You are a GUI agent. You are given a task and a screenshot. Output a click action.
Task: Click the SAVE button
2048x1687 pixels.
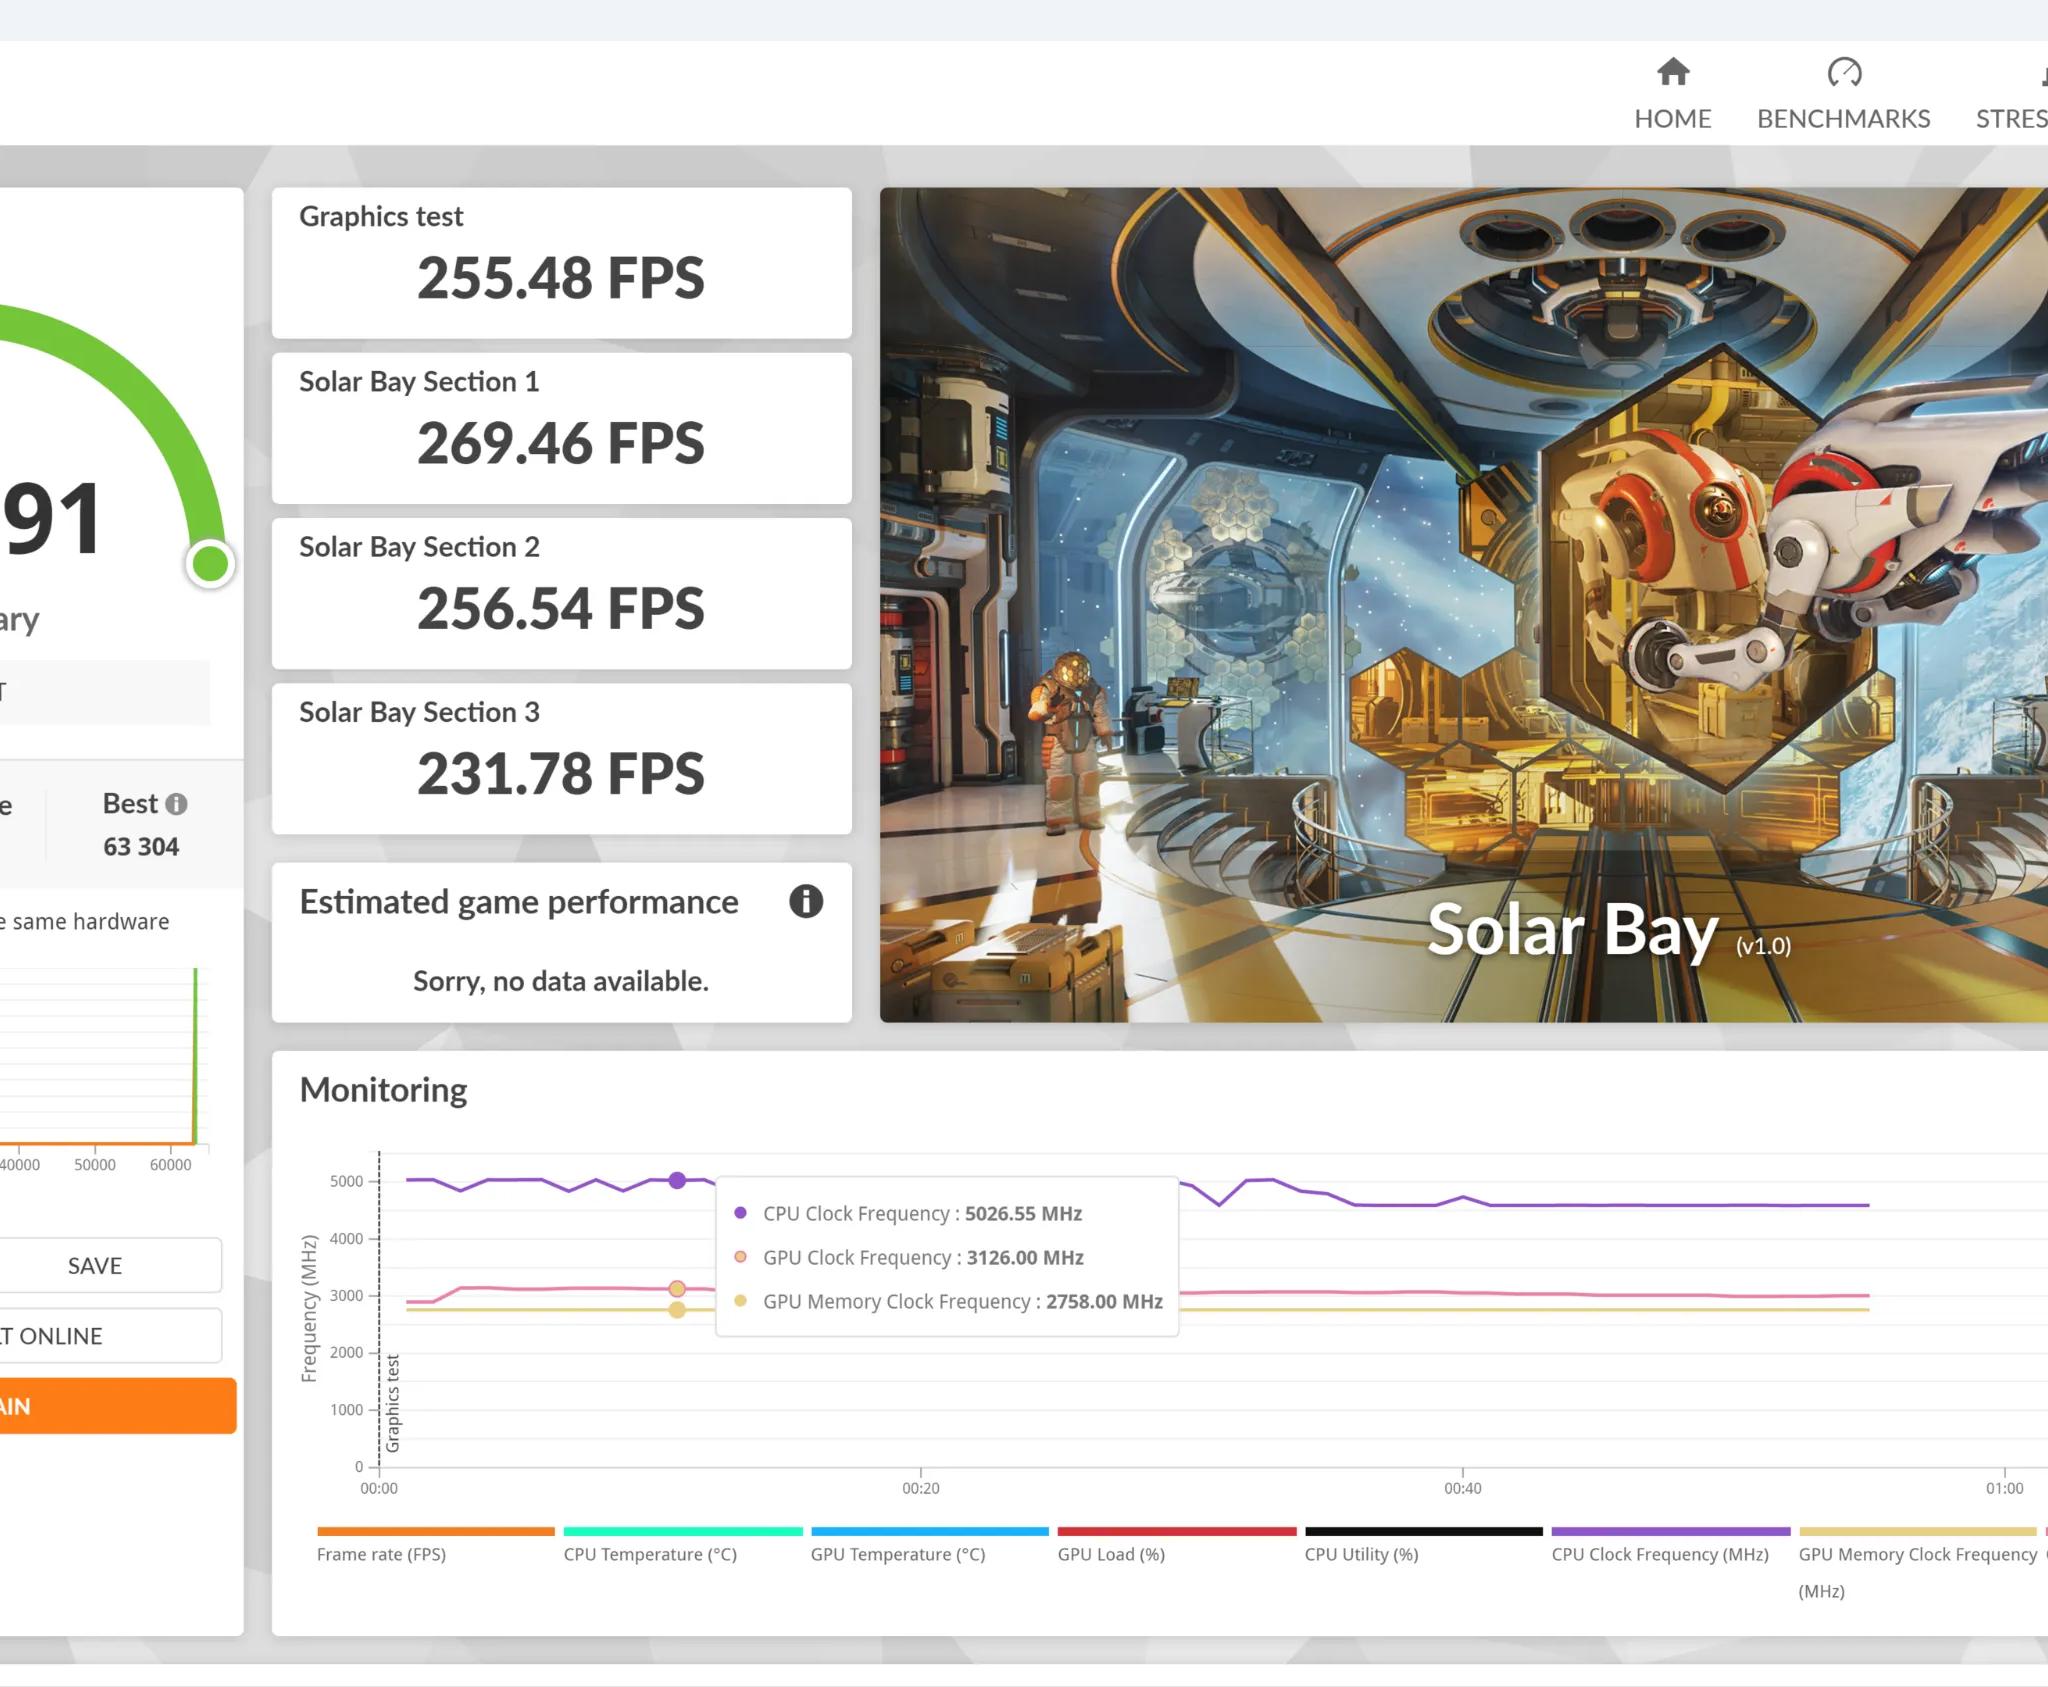tap(95, 1265)
